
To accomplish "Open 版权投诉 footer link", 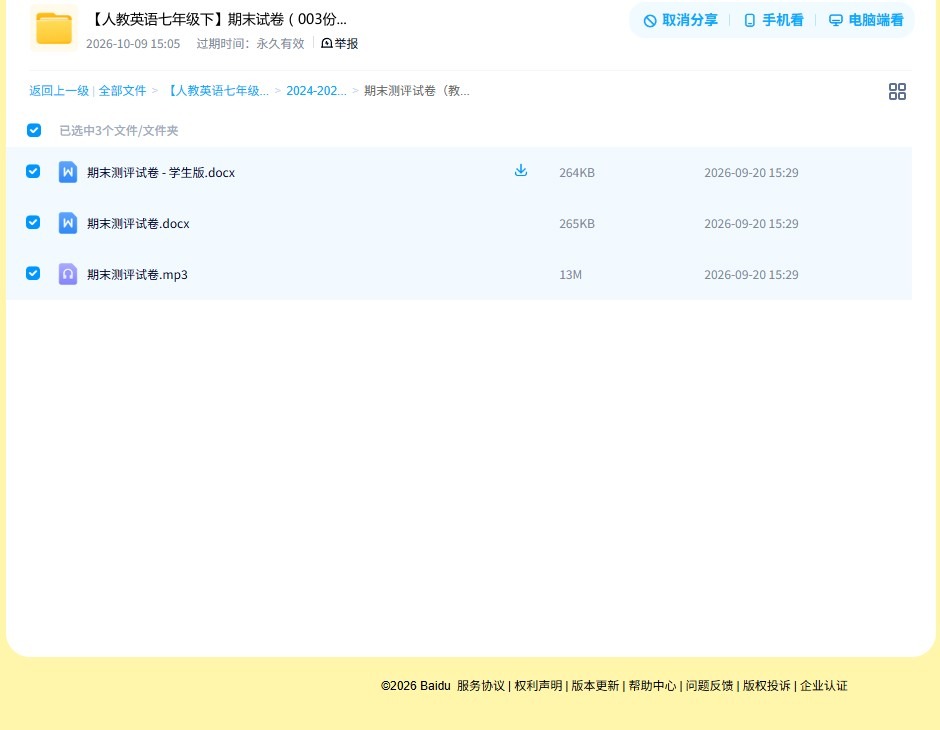I will point(767,686).
